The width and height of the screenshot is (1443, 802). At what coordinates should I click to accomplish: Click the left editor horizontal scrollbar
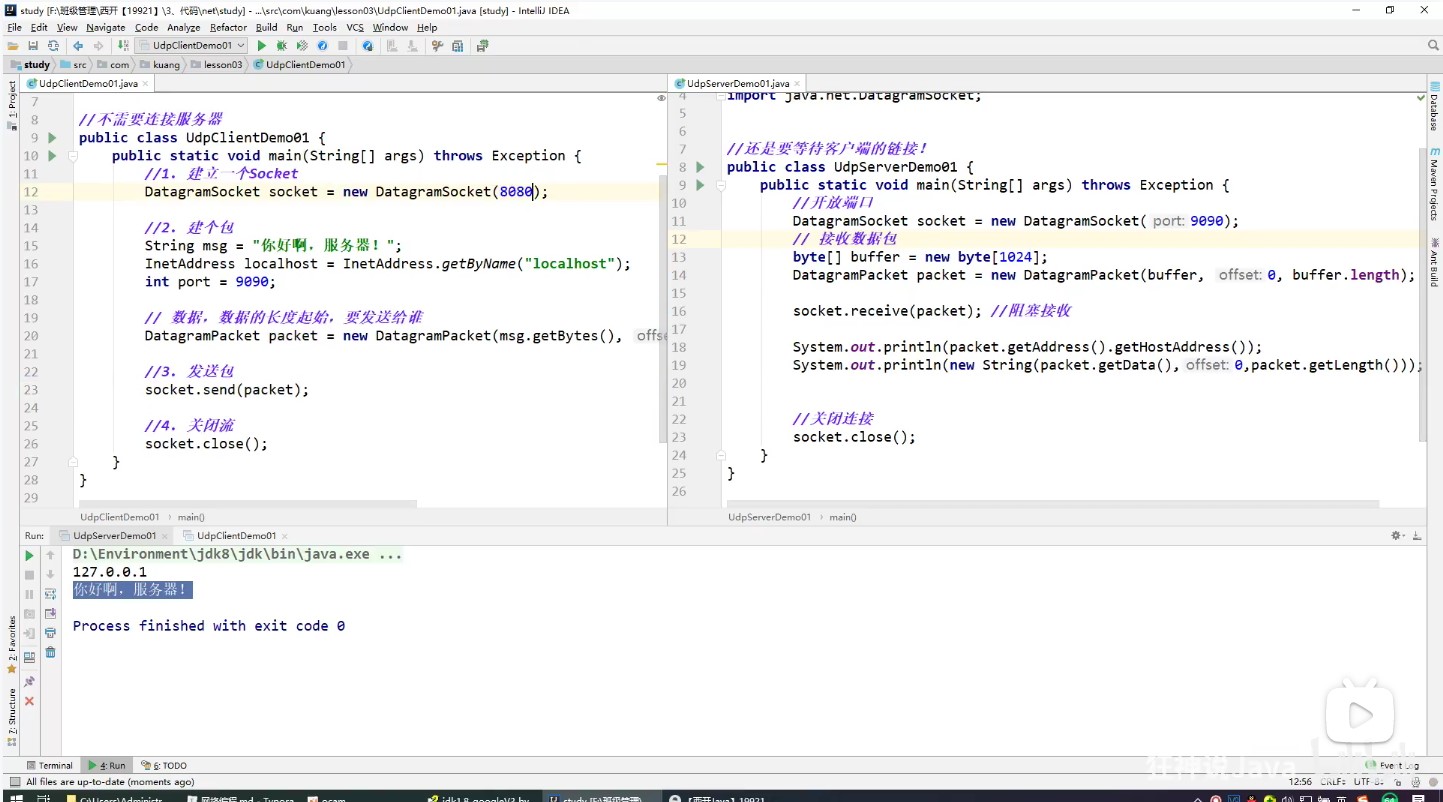point(248,504)
